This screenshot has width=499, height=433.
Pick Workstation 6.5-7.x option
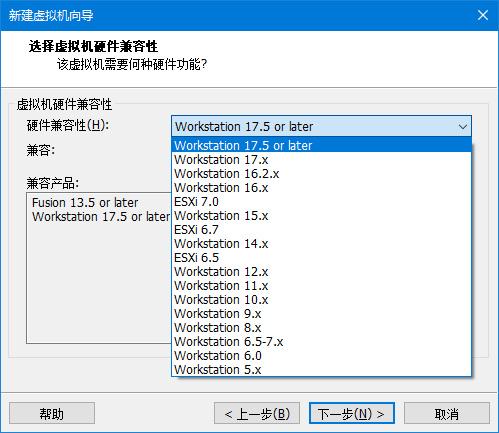pyautogui.click(x=321, y=342)
